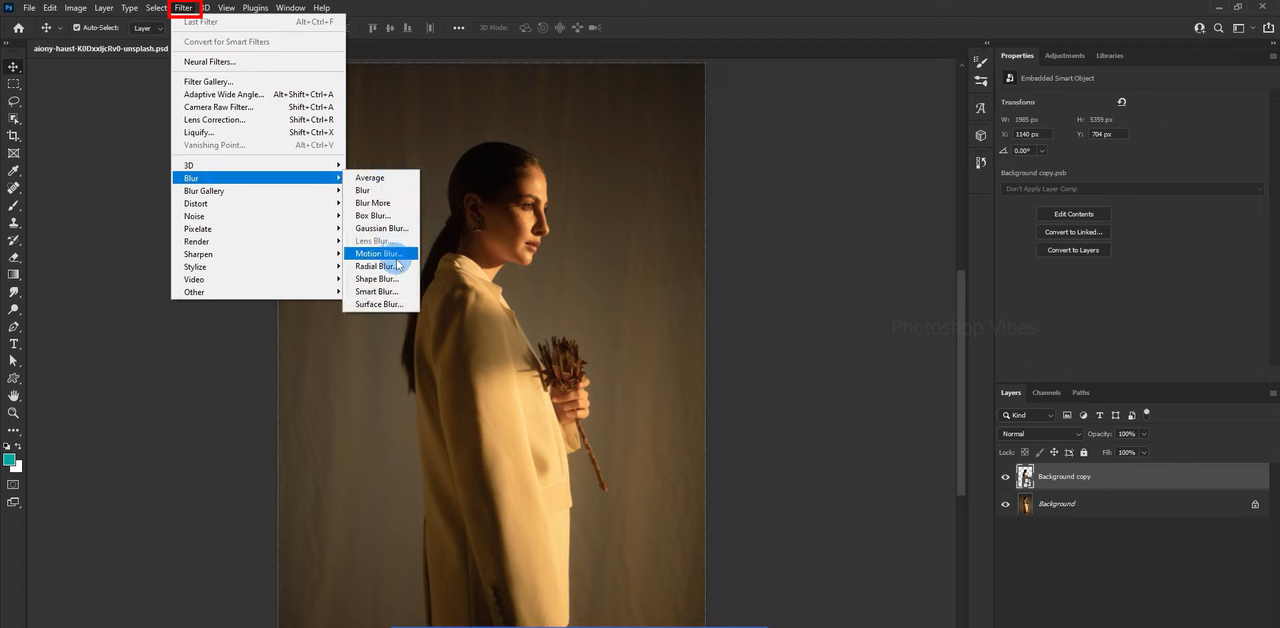Open the Auto-Select Layer dropdown
The image size is (1280, 628).
tap(147, 28)
